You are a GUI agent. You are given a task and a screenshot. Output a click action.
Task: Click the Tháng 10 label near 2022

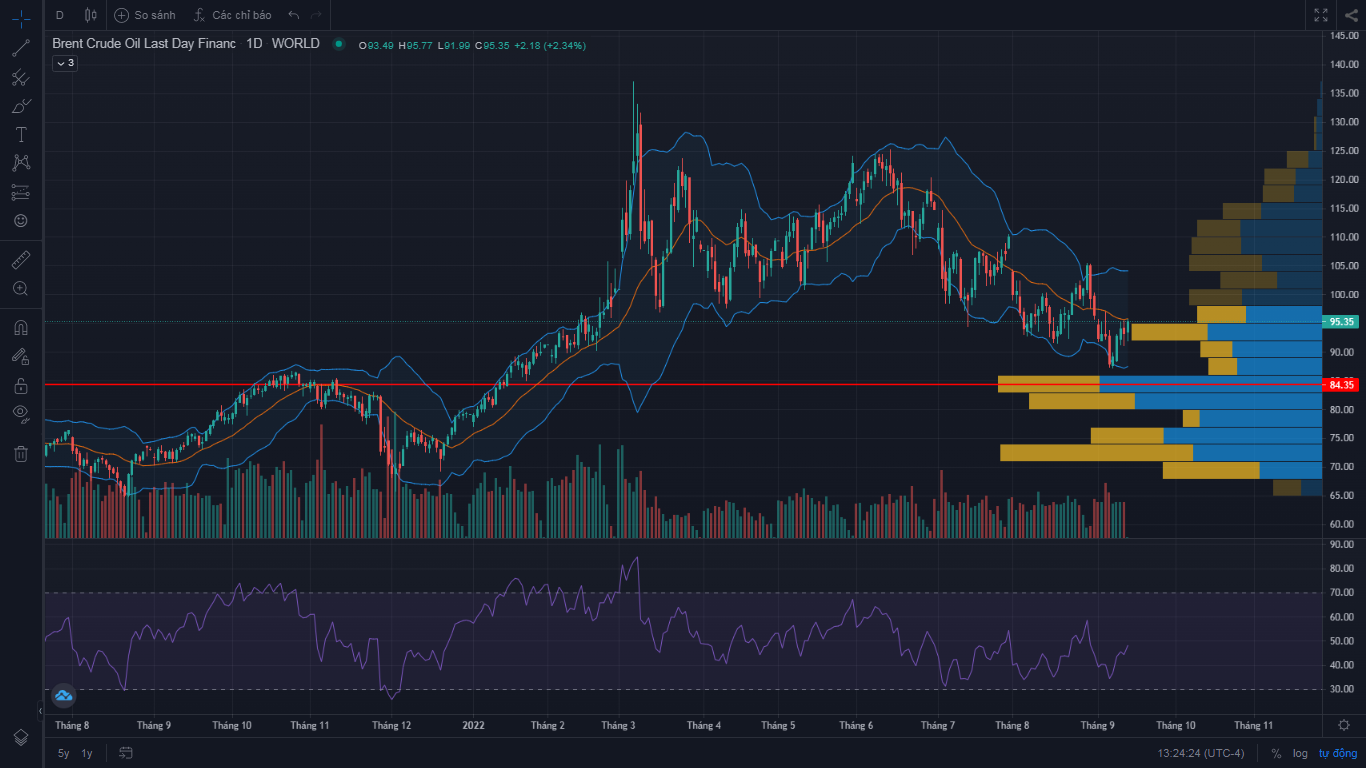click(x=231, y=725)
